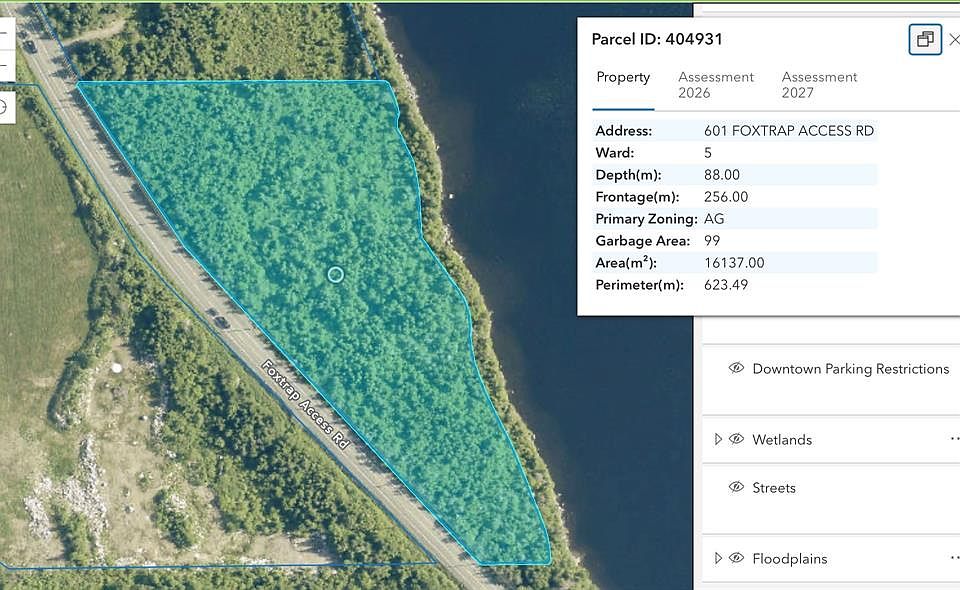The image size is (960, 590).
Task: Click the Streets layer name
Action: (774, 488)
